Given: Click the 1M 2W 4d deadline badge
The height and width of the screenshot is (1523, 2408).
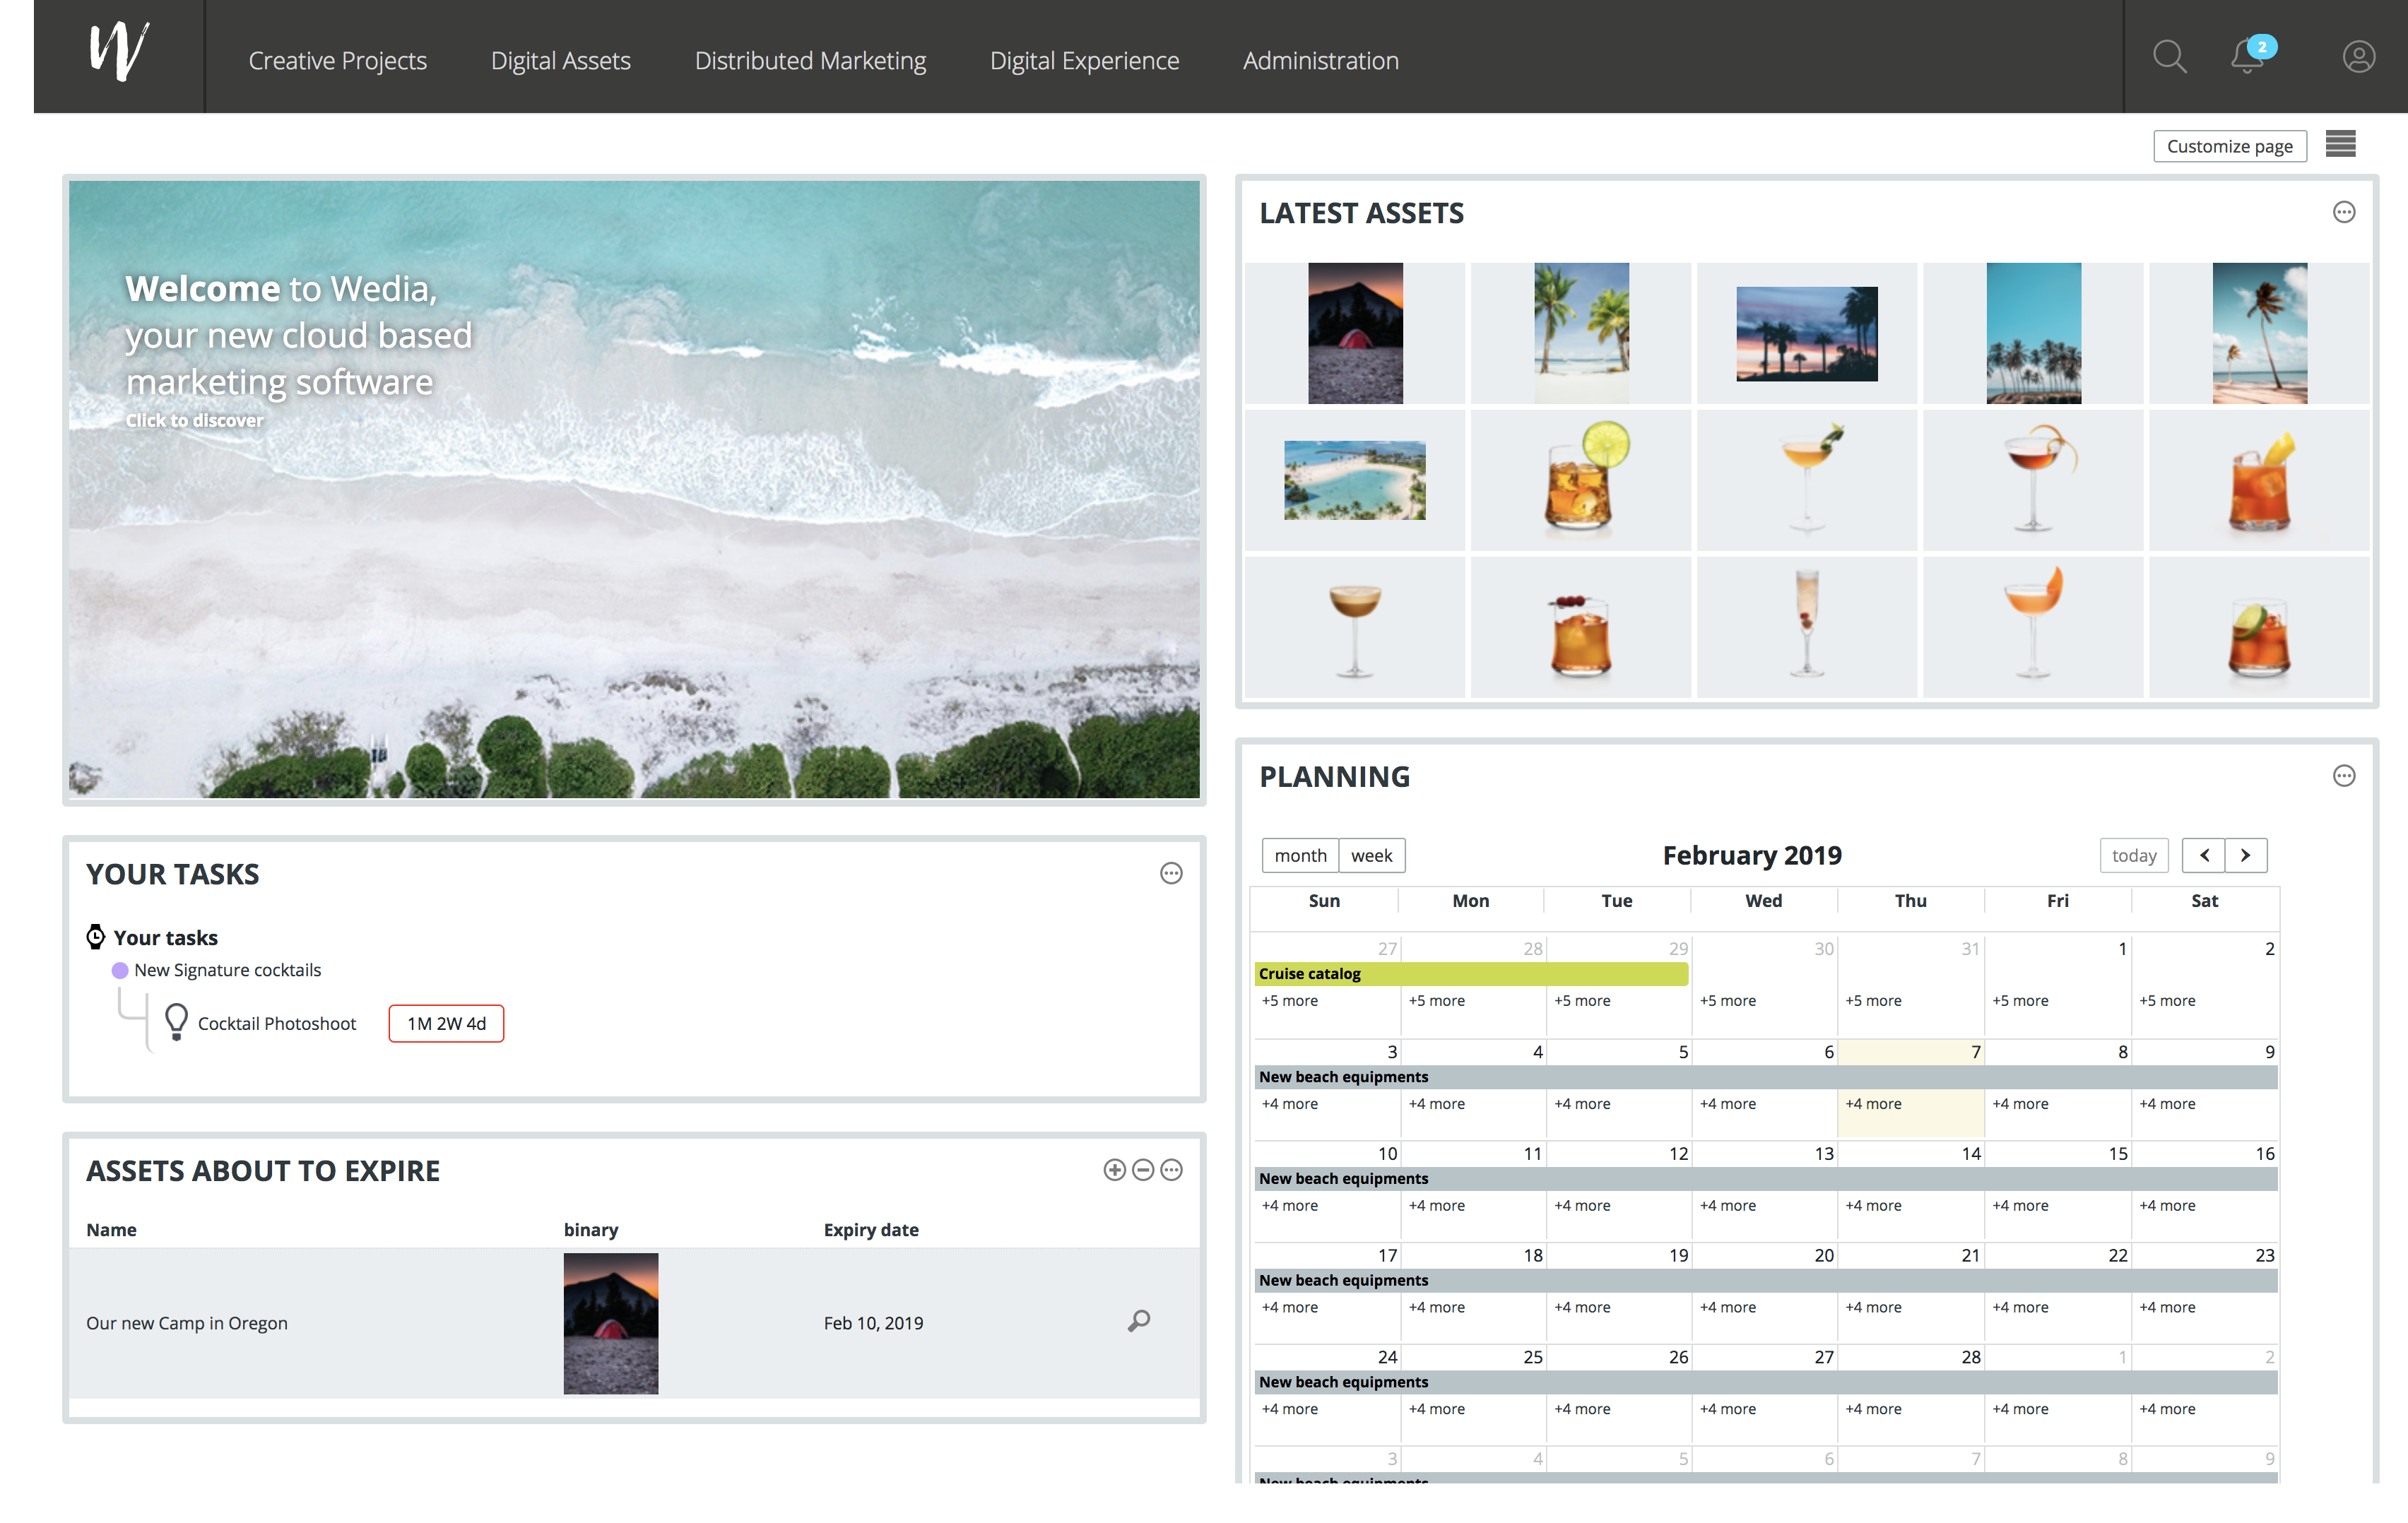Looking at the screenshot, I should pyautogui.click(x=446, y=1023).
